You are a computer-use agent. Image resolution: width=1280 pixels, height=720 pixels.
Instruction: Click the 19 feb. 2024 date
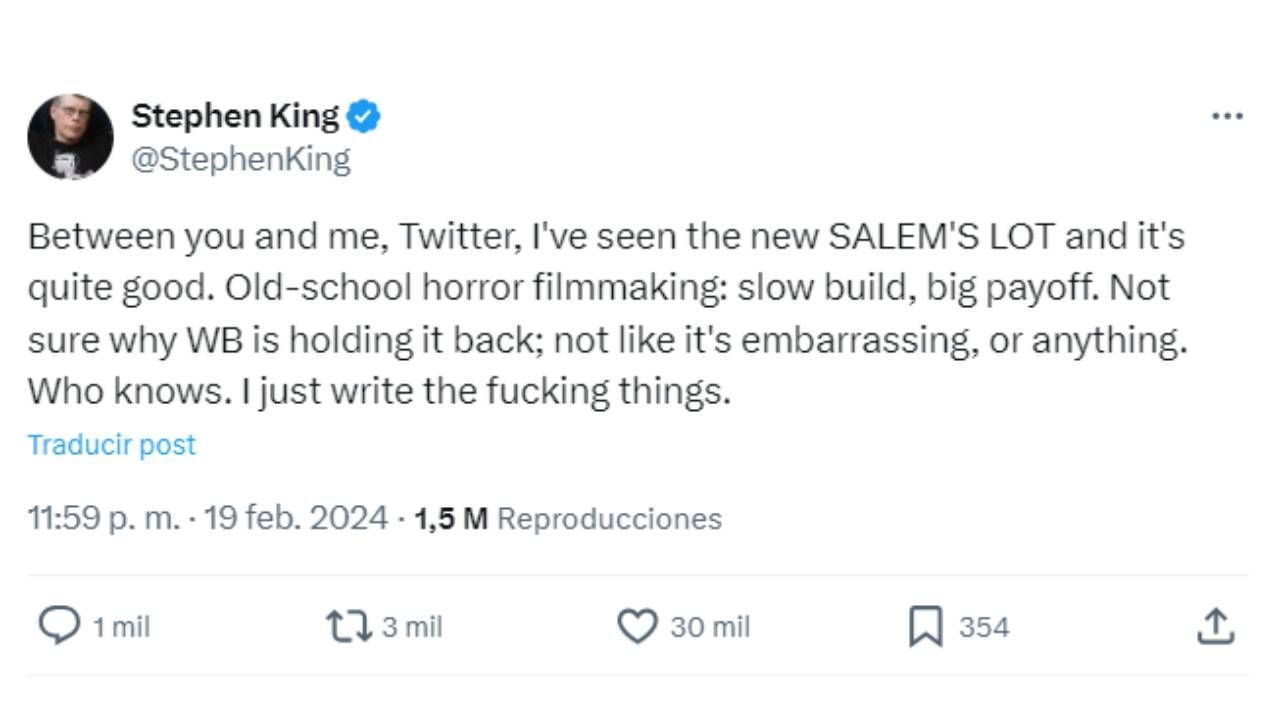pyautogui.click(x=295, y=518)
